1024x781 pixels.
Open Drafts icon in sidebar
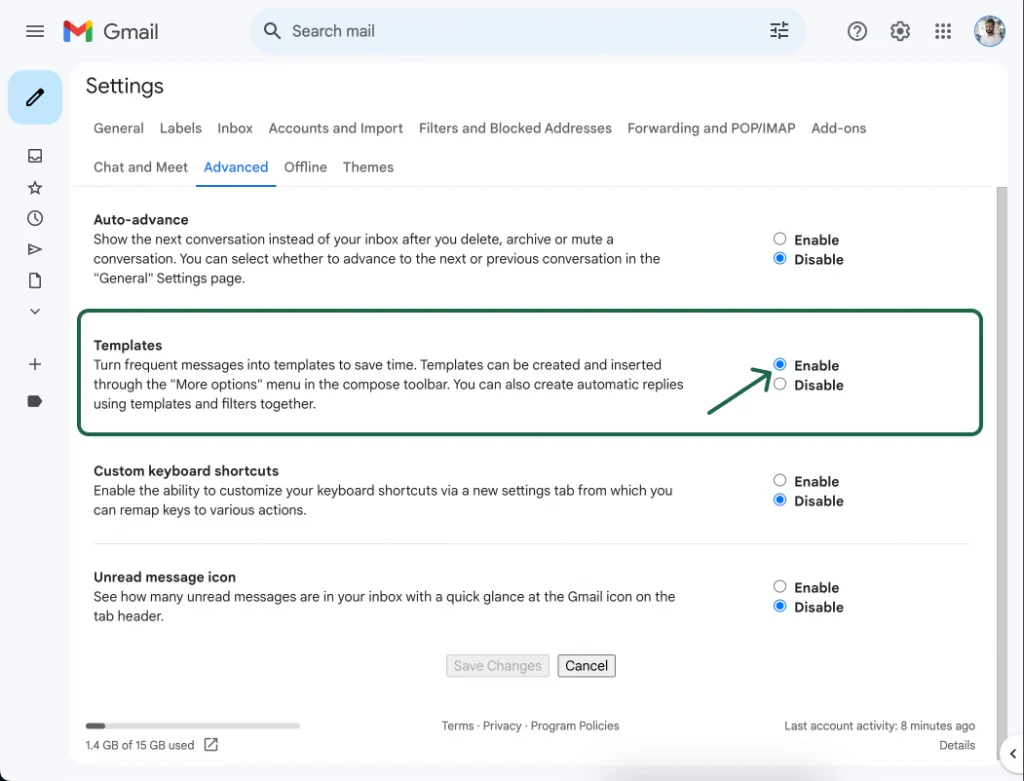(x=35, y=281)
